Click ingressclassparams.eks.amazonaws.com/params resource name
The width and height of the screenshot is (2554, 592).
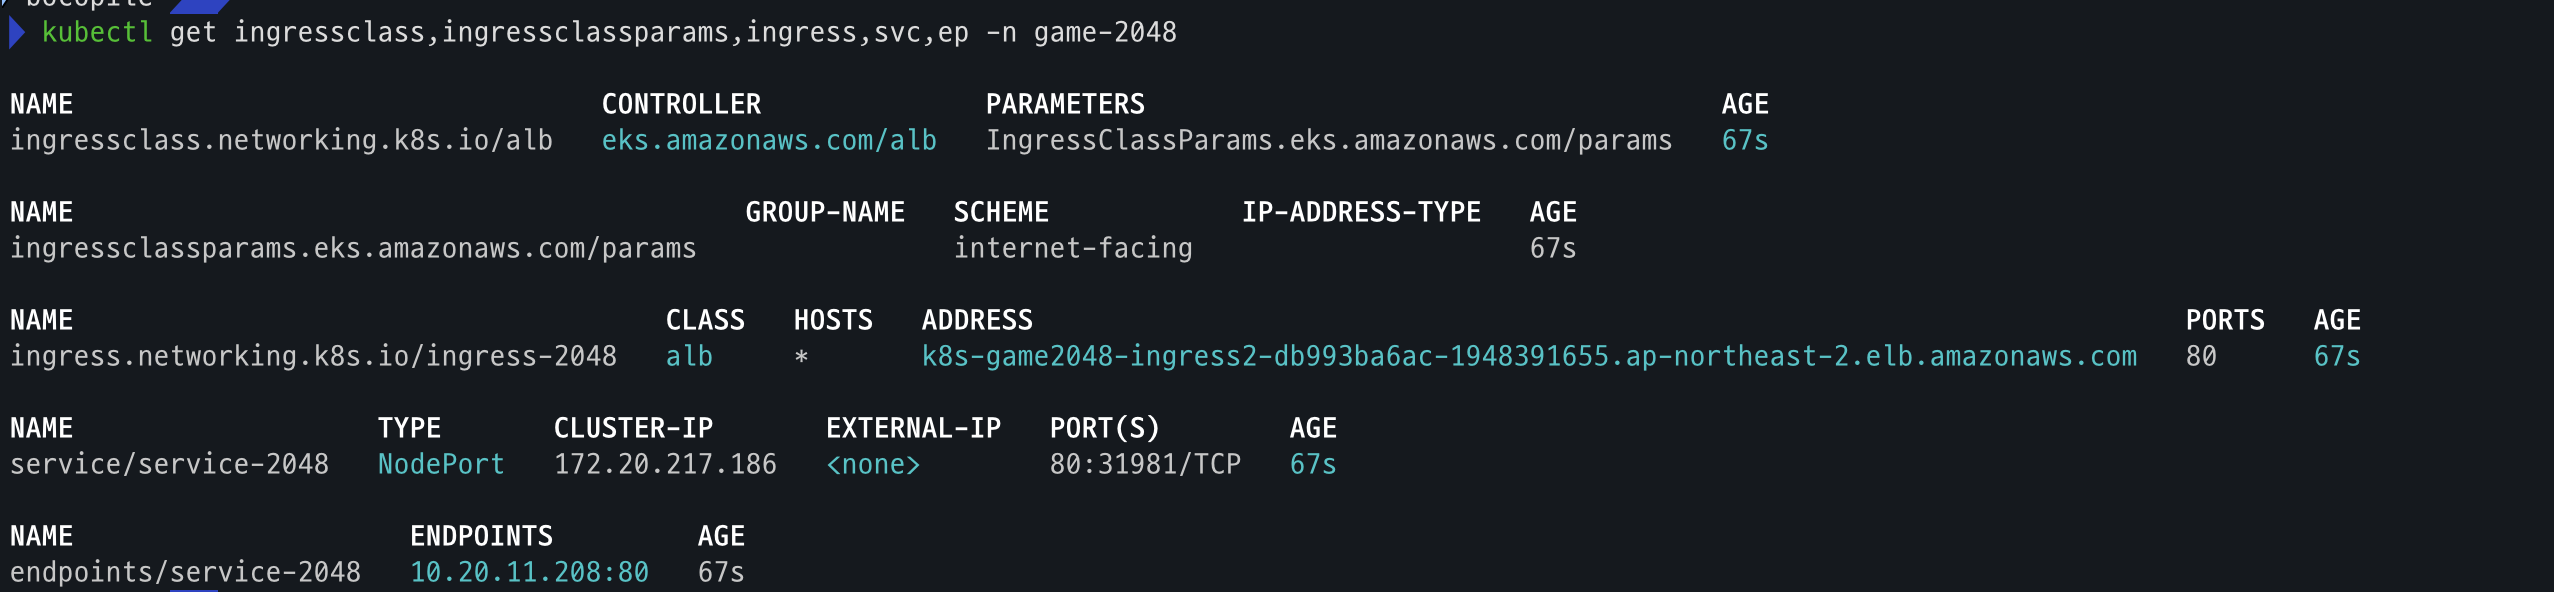tap(353, 249)
